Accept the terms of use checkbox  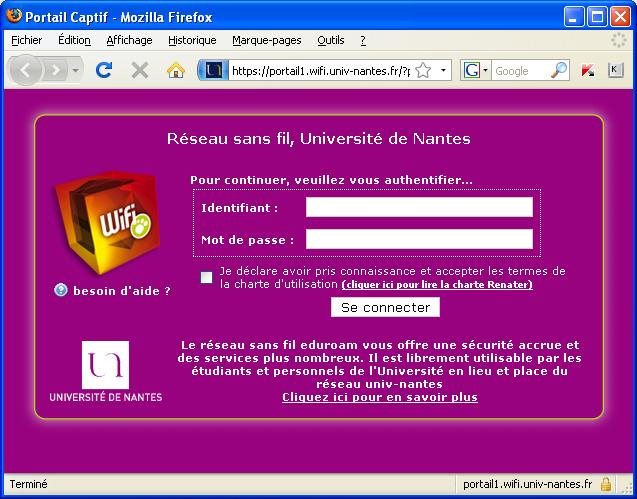[206, 277]
